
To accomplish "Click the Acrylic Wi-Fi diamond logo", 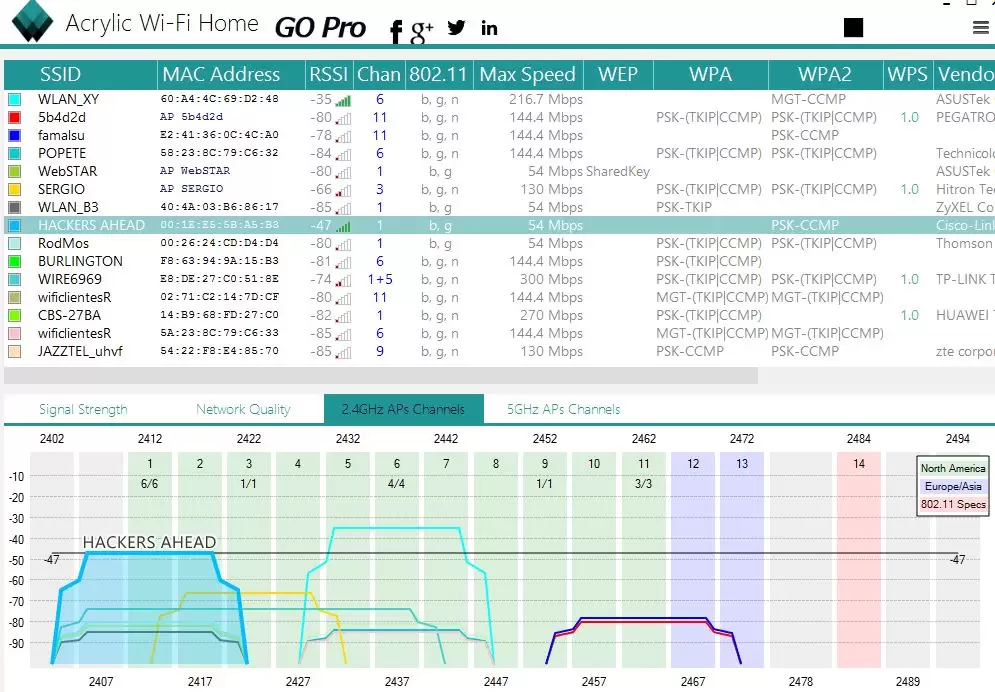I will [x=32, y=21].
